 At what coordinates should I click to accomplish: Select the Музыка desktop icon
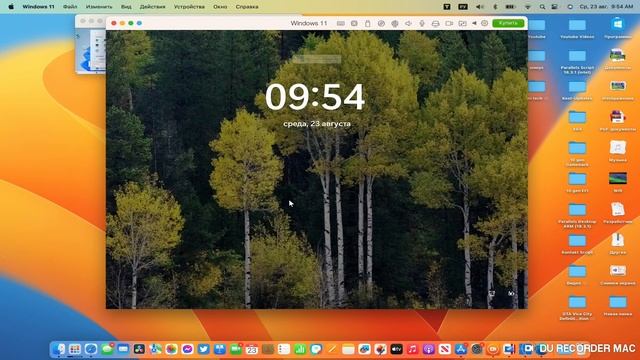pos(618,151)
